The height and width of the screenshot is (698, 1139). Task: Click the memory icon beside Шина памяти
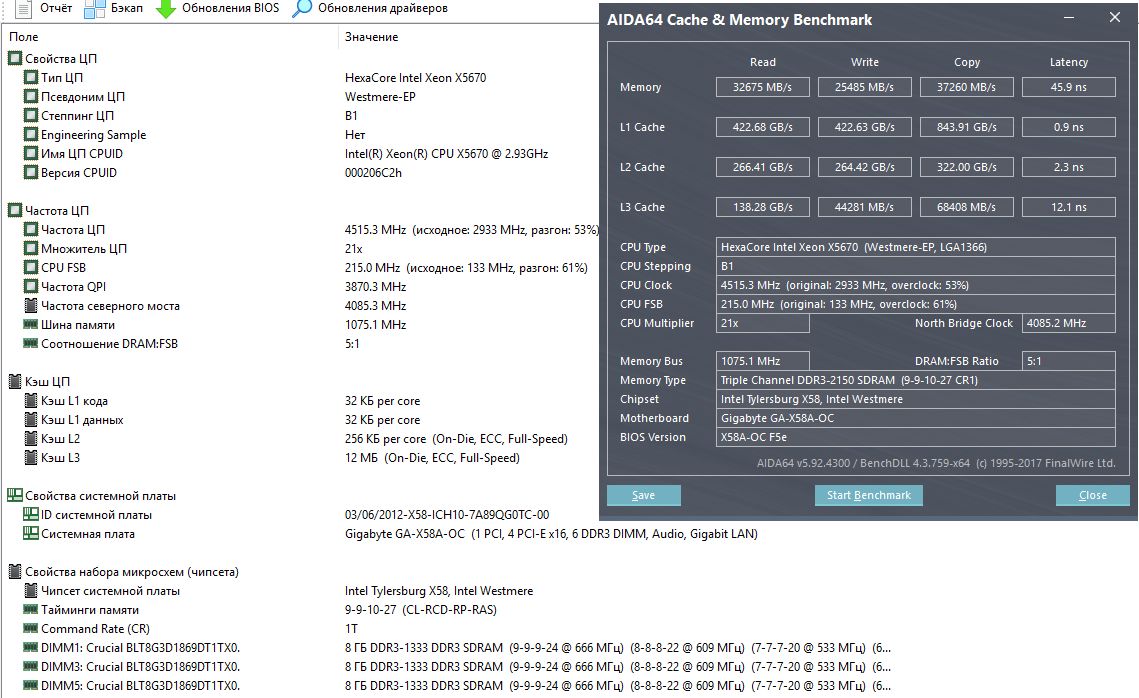pyautogui.click(x=31, y=324)
